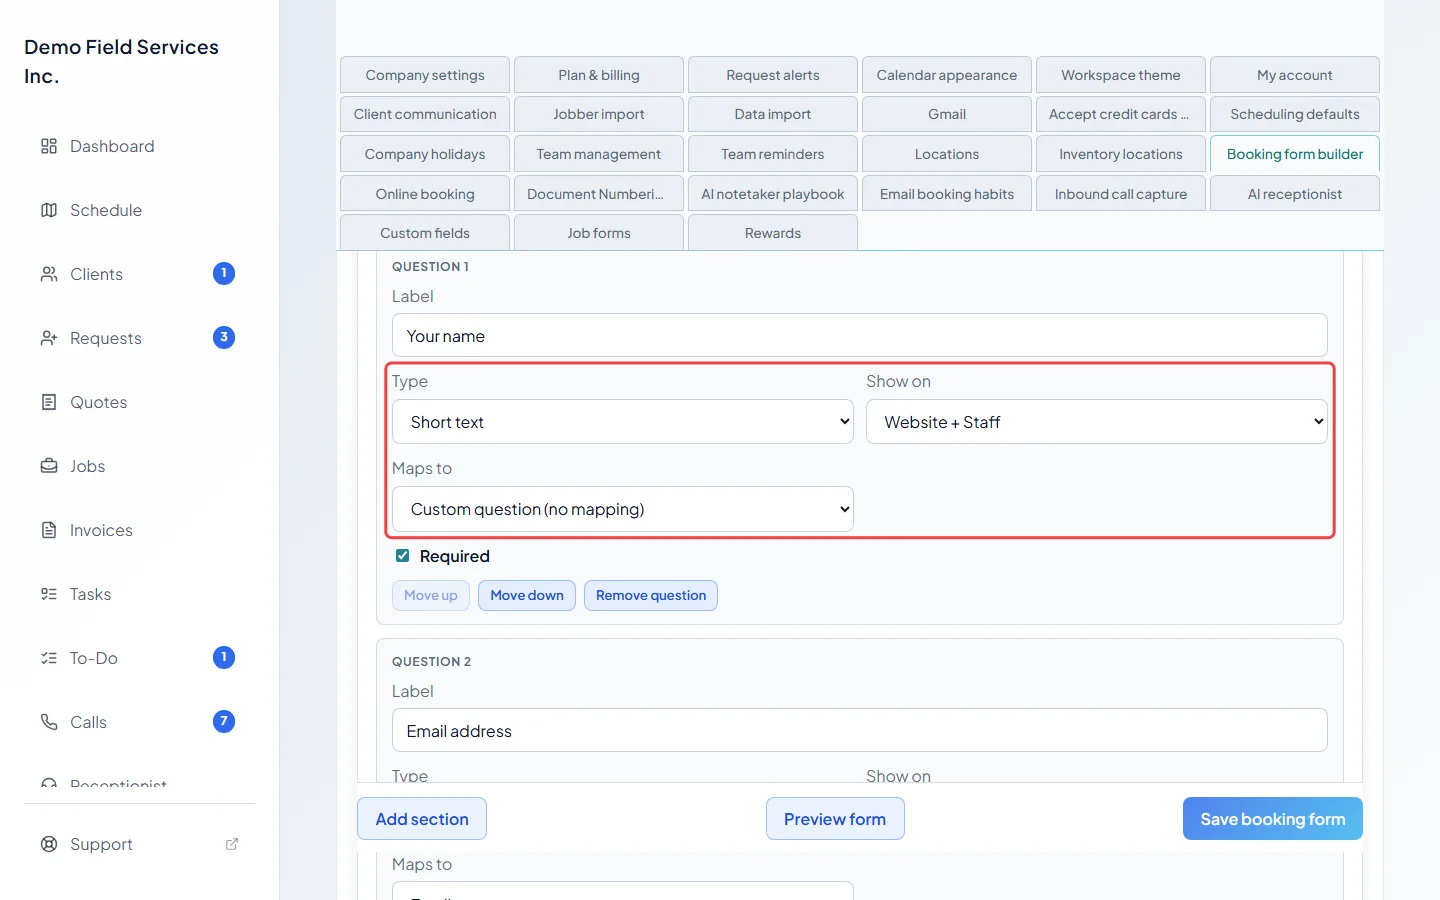Image resolution: width=1440 pixels, height=900 pixels.
Task: Open the Maps to dropdown for Question 1
Action: 622,509
